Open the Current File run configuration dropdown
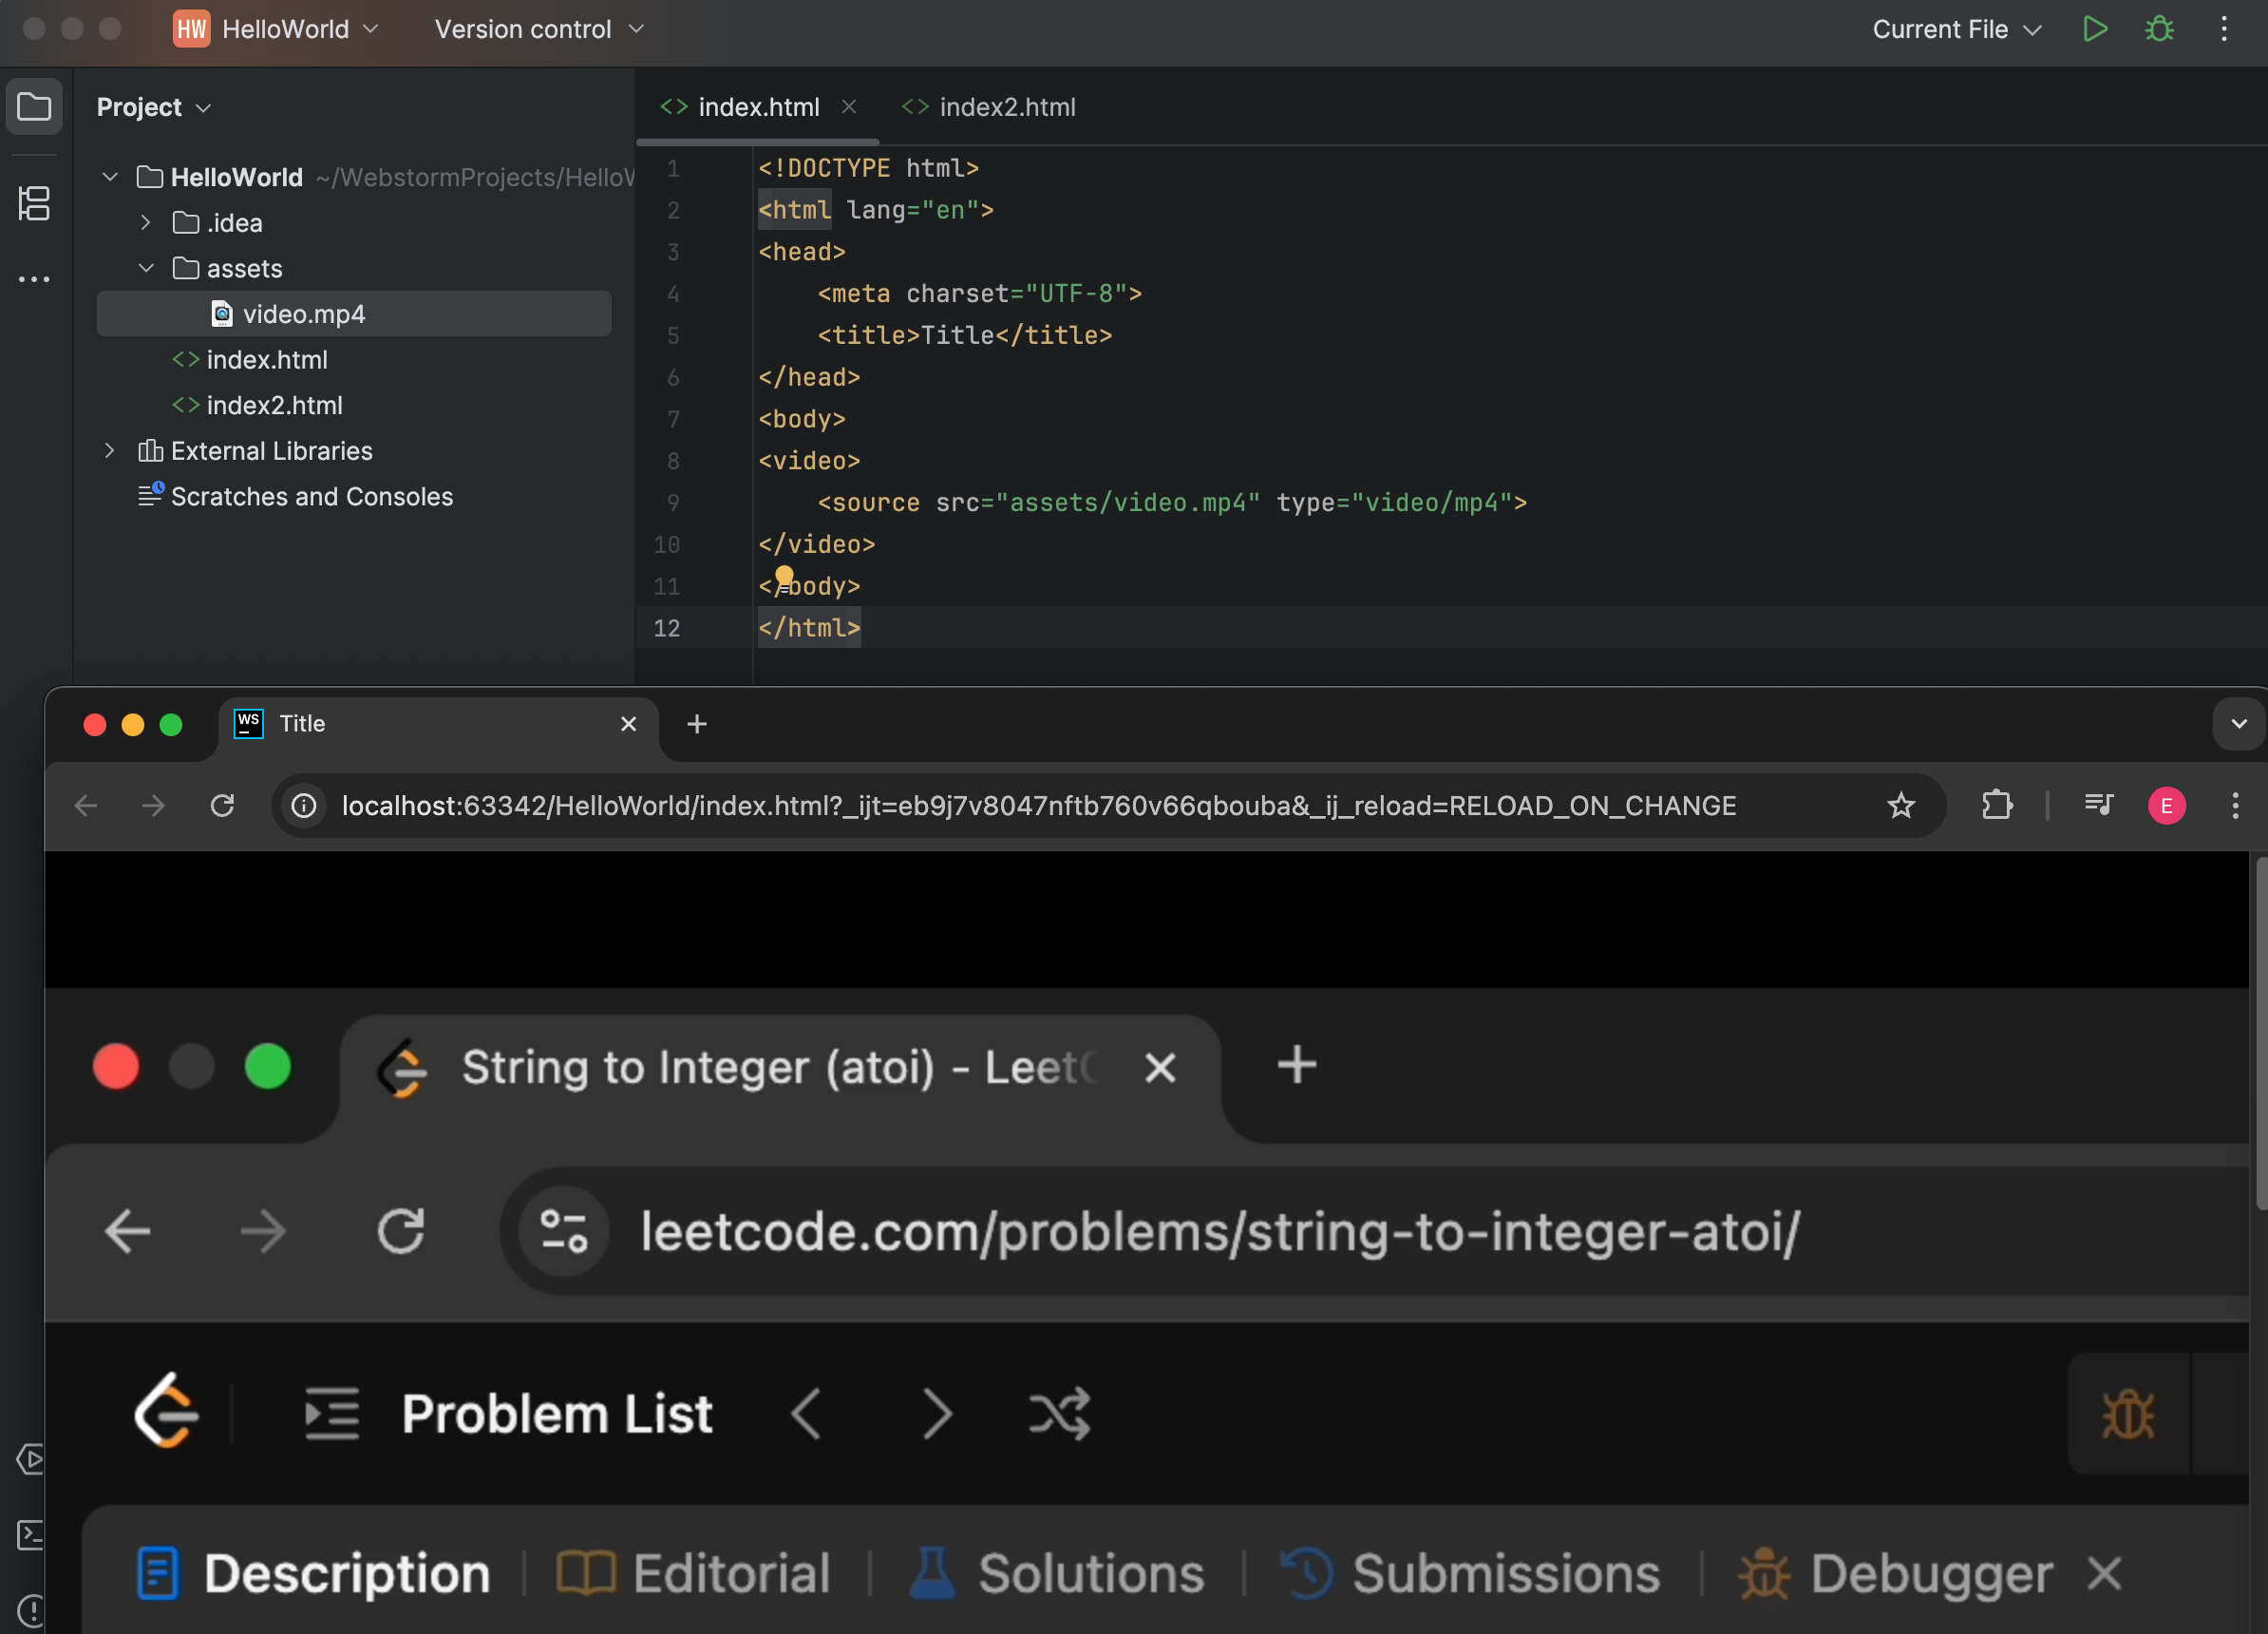 coord(1953,29)
